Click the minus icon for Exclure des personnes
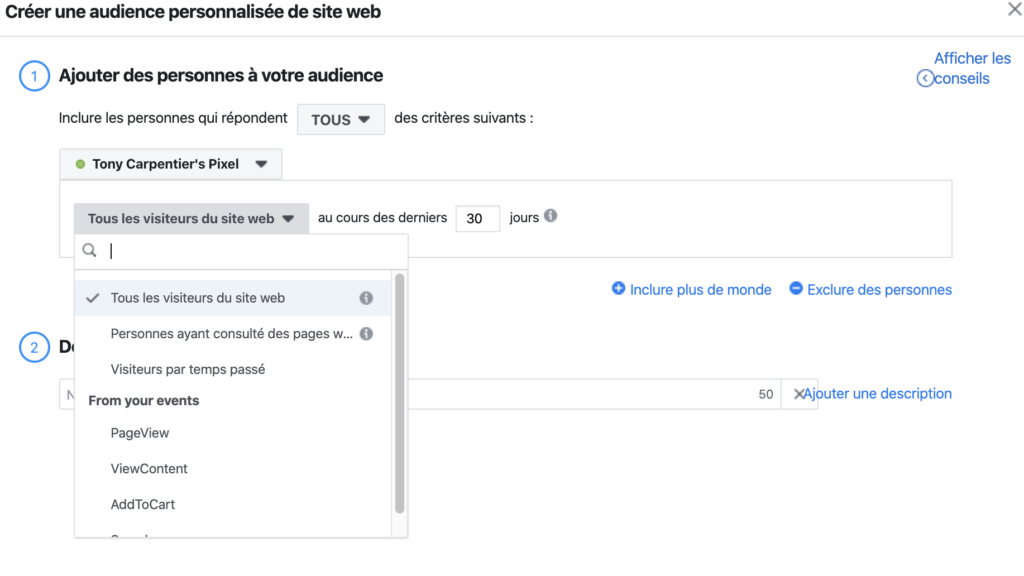The image size is (1024, 576). pyautogui.click(x=795, y=288)
